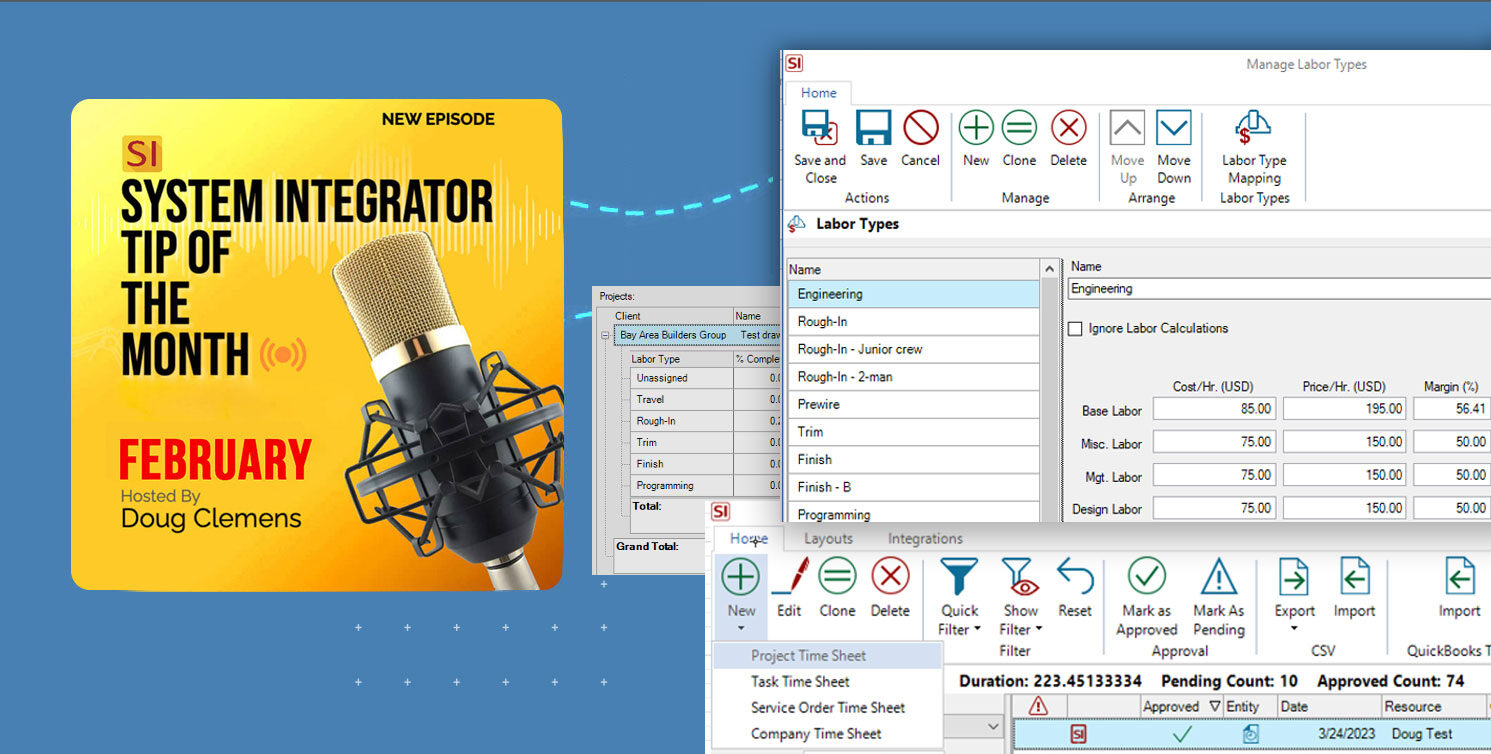
Task: Move the labor type down
Action: tap(1174, 147)
